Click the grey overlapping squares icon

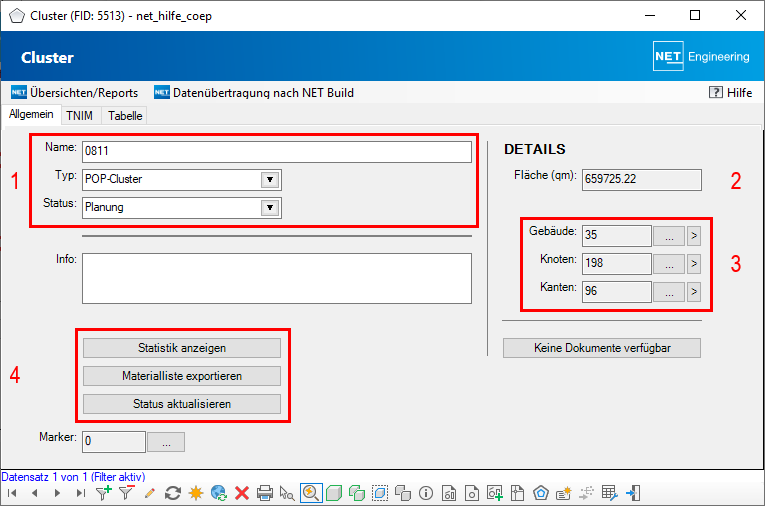(x=403, y=493)
